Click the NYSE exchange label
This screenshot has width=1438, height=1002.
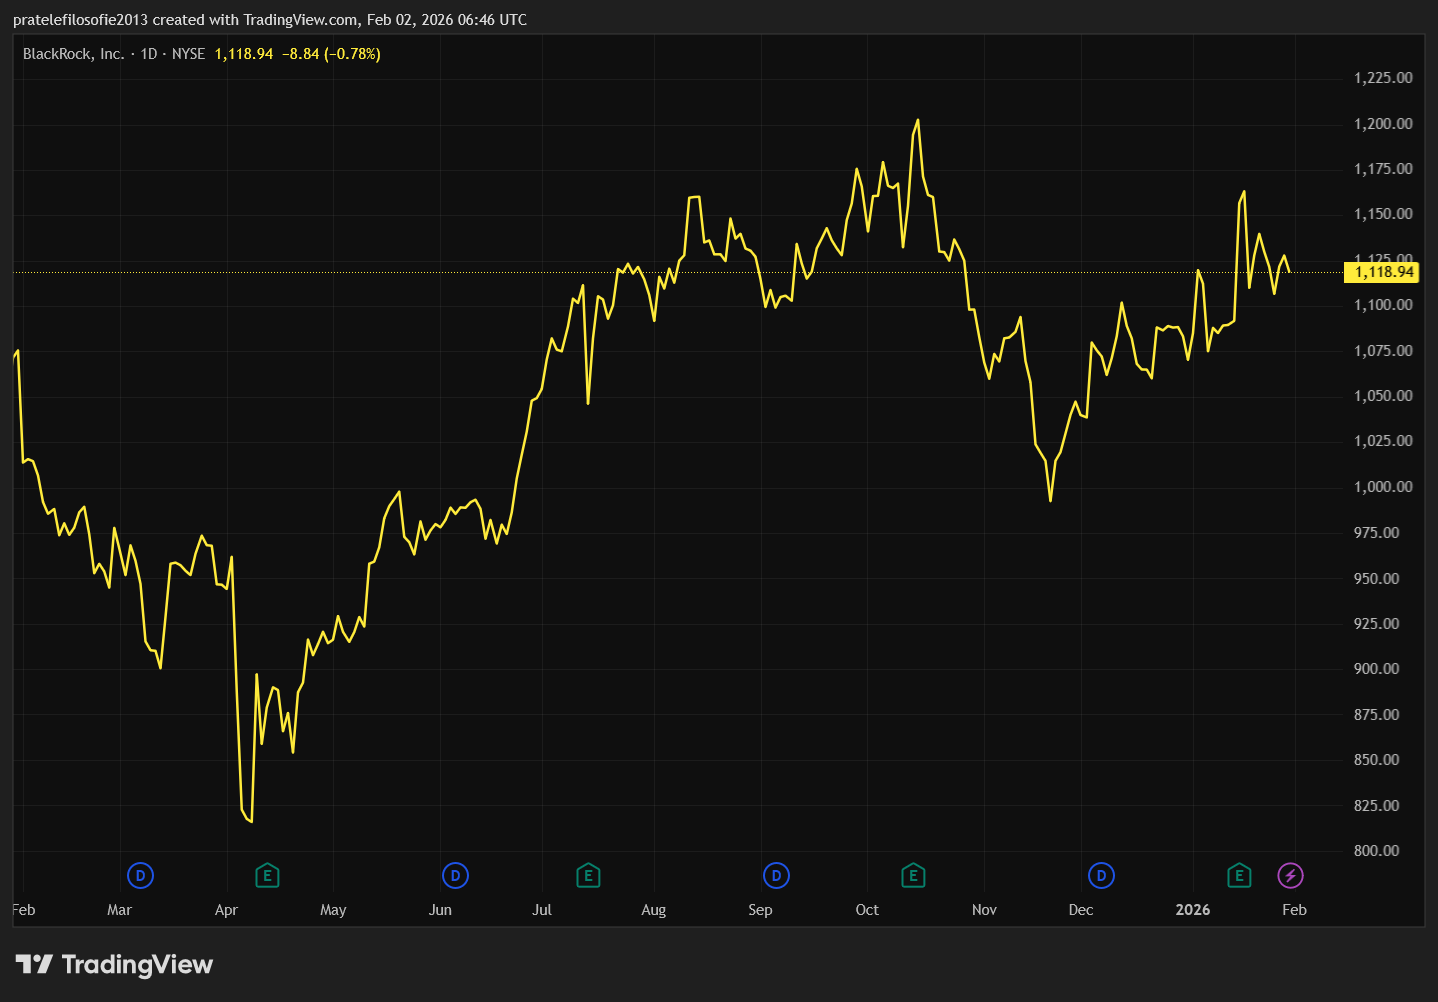coord(188,54)
